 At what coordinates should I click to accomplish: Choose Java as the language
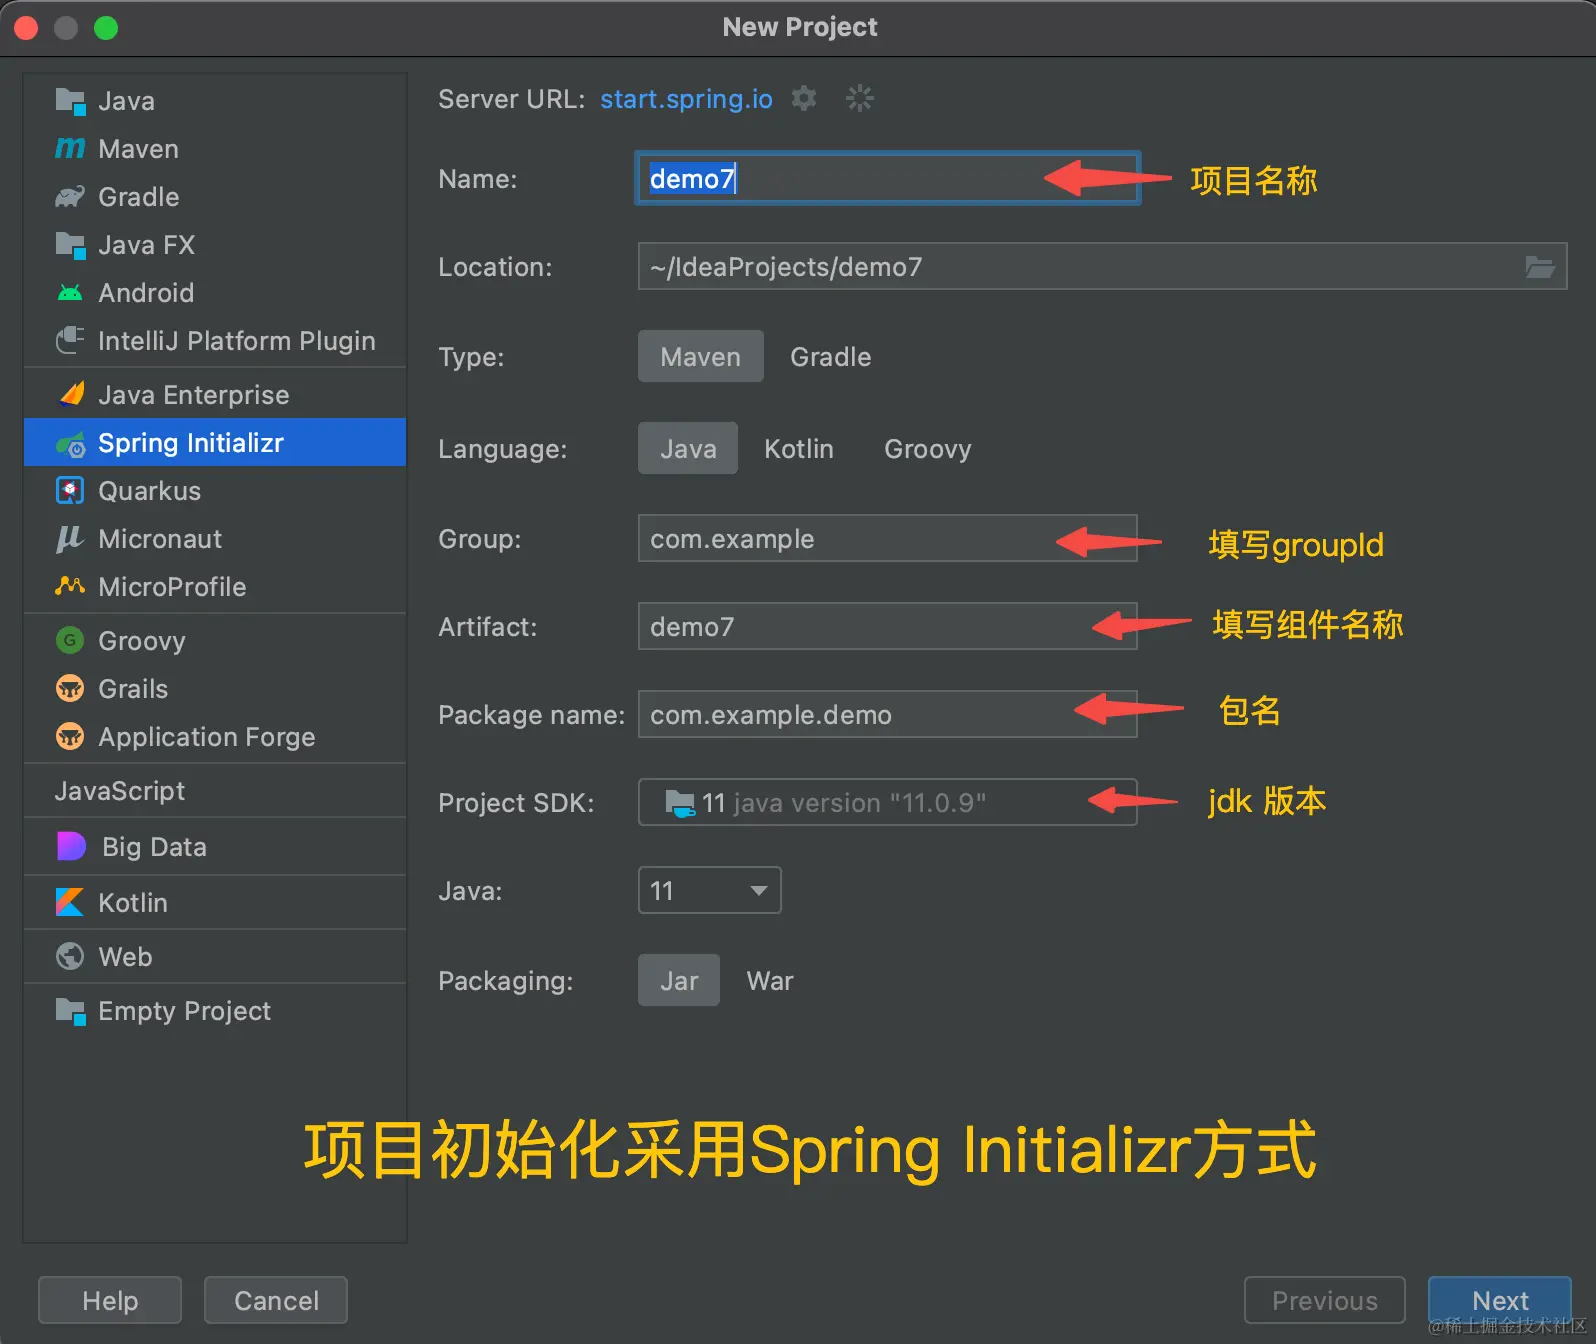point(688,449)
